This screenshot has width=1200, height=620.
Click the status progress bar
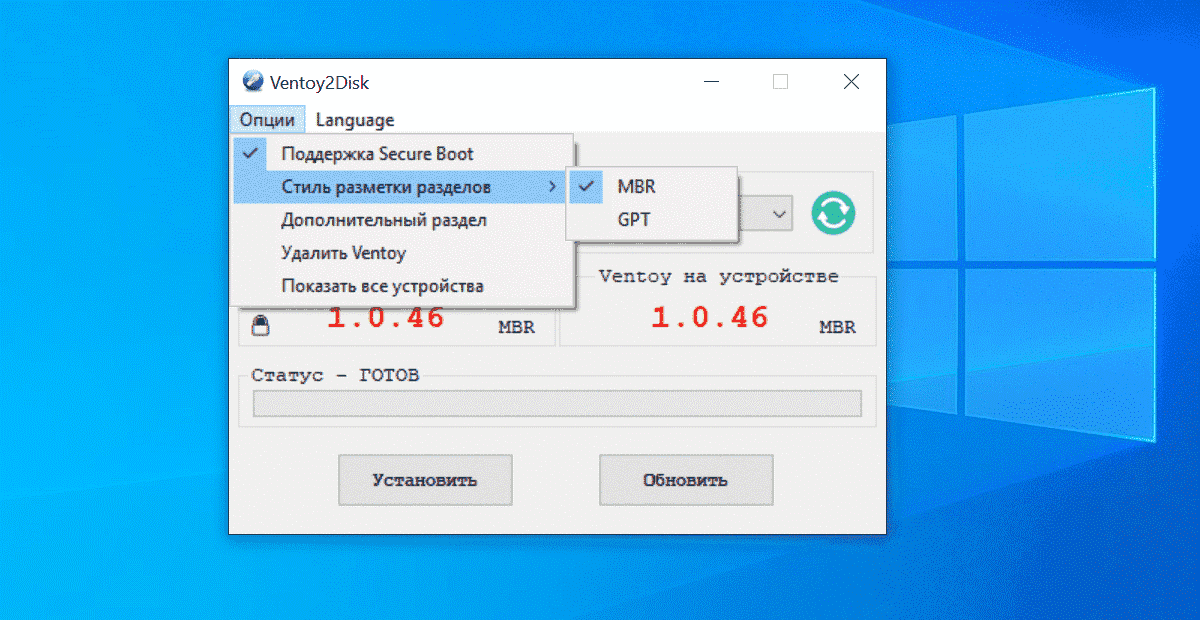[x=556, y=403]
